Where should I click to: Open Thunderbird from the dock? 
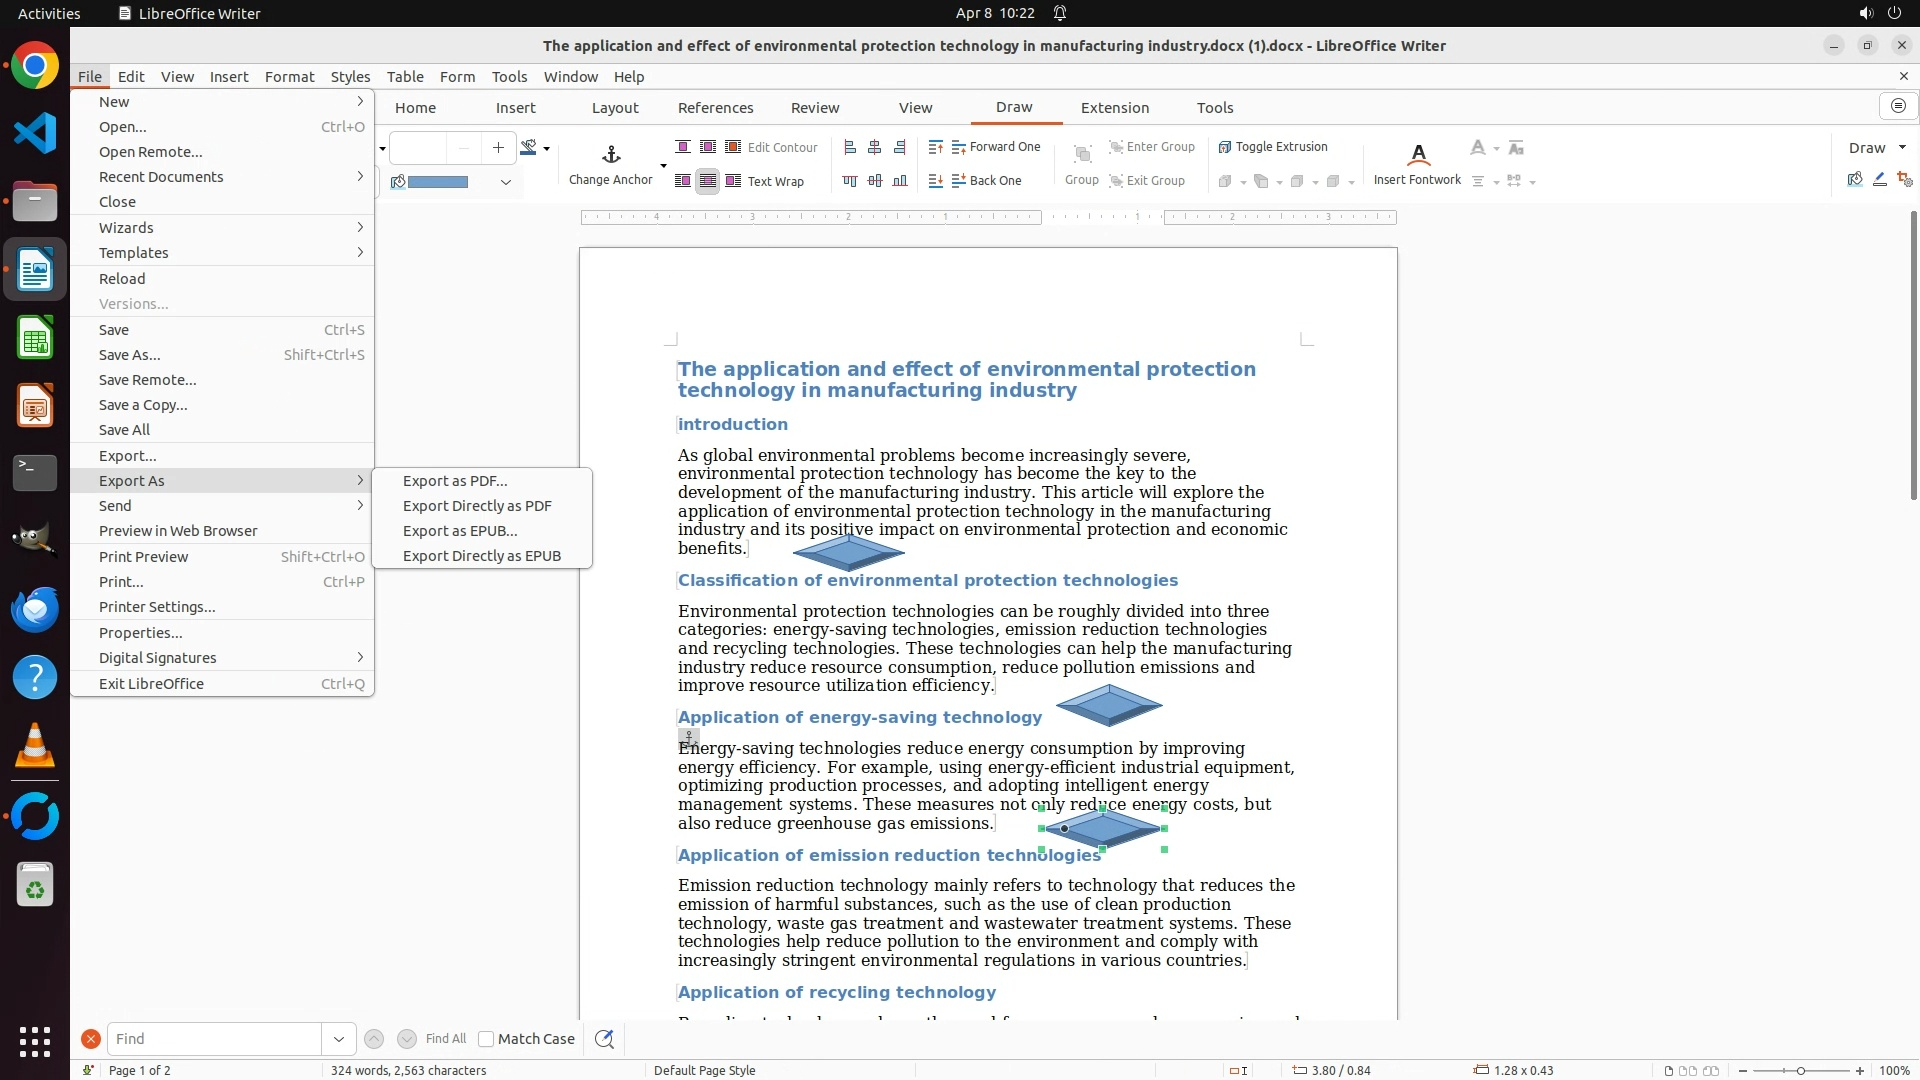pos(35,609)
